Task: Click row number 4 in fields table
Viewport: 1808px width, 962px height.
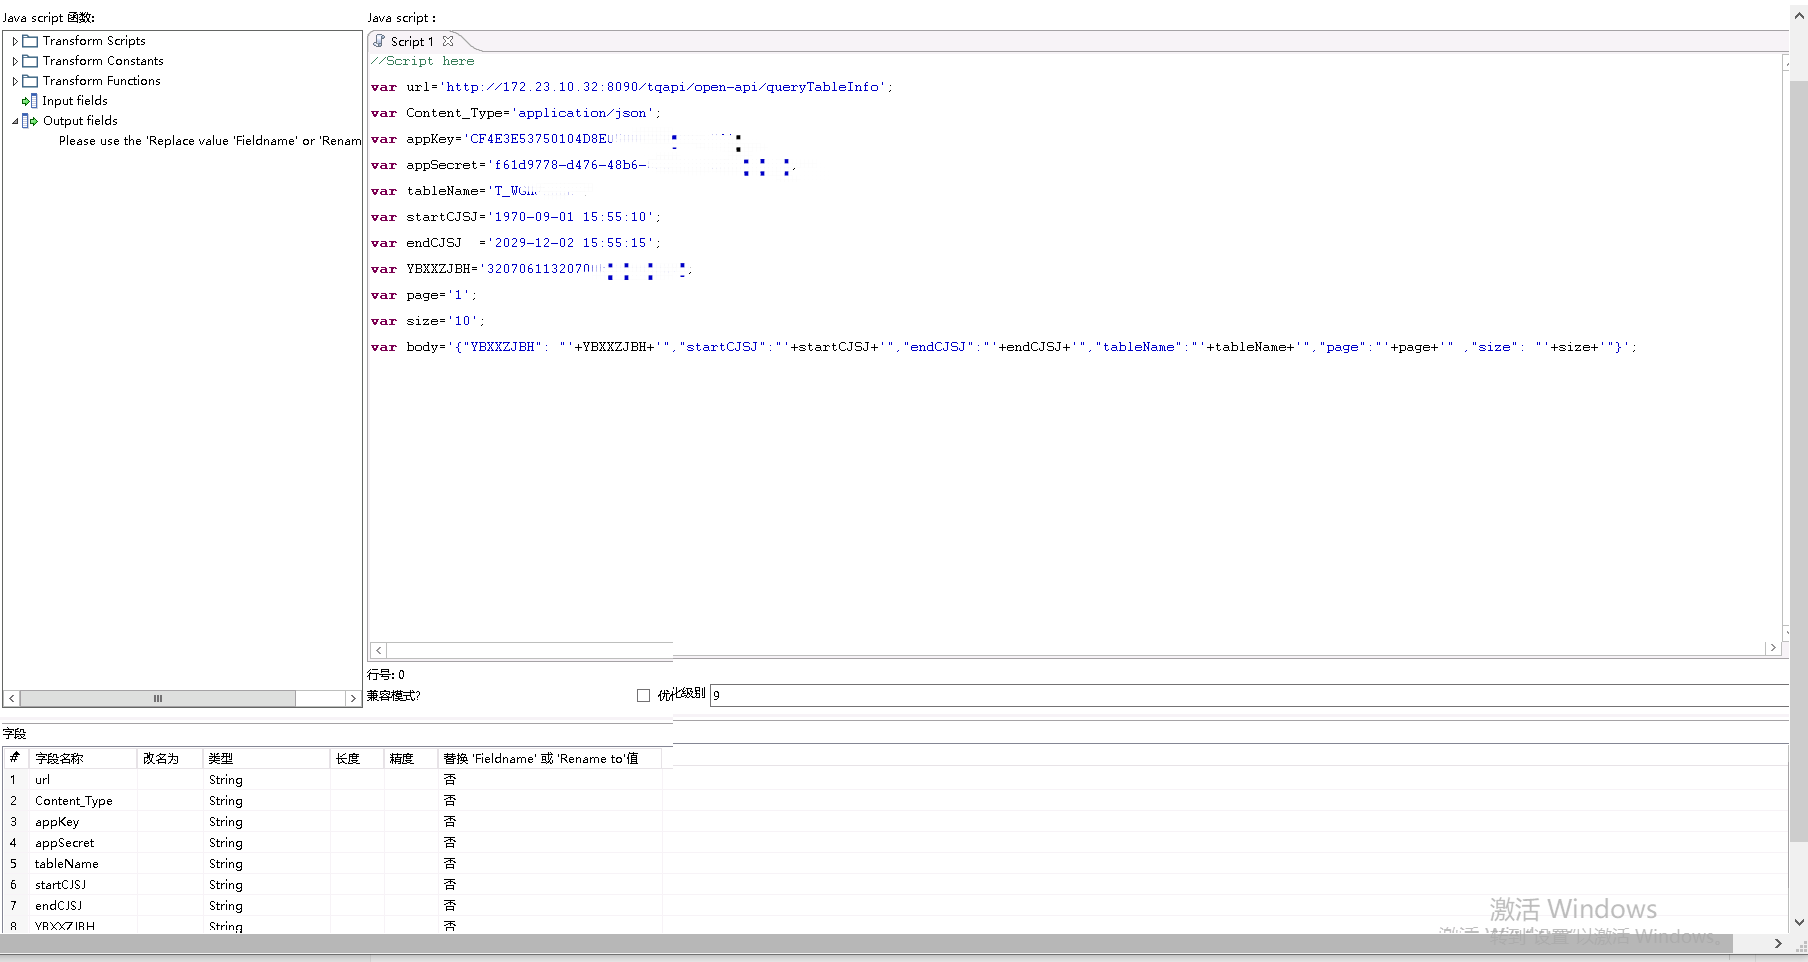Action: click(14, 843)
